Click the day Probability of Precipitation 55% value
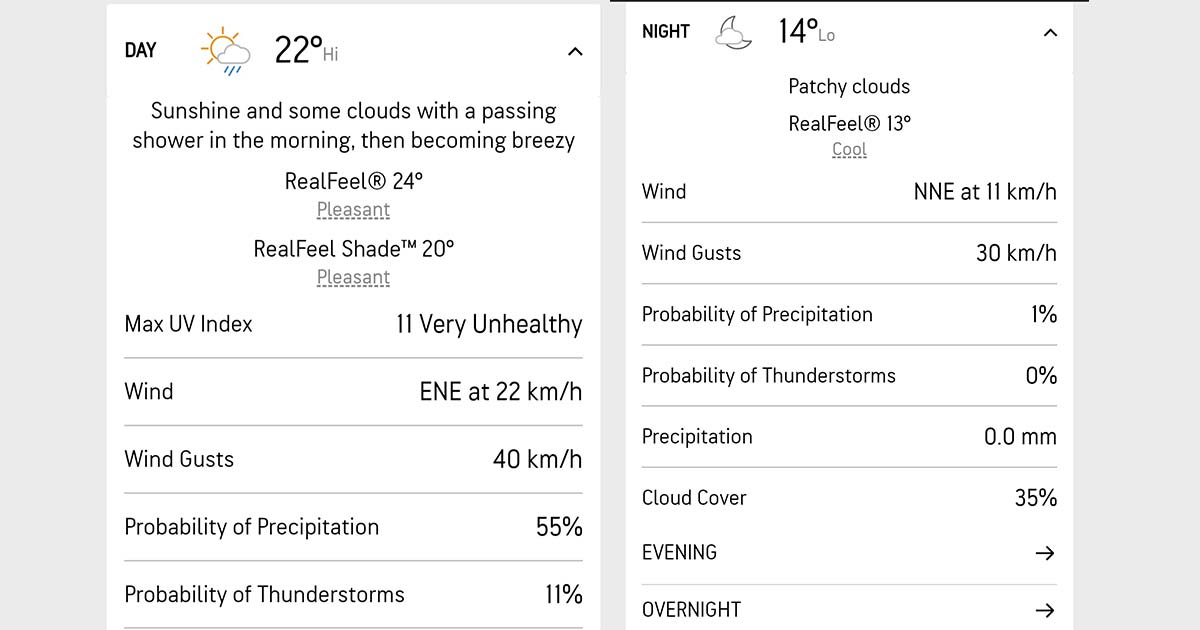 tap(559, 527)
